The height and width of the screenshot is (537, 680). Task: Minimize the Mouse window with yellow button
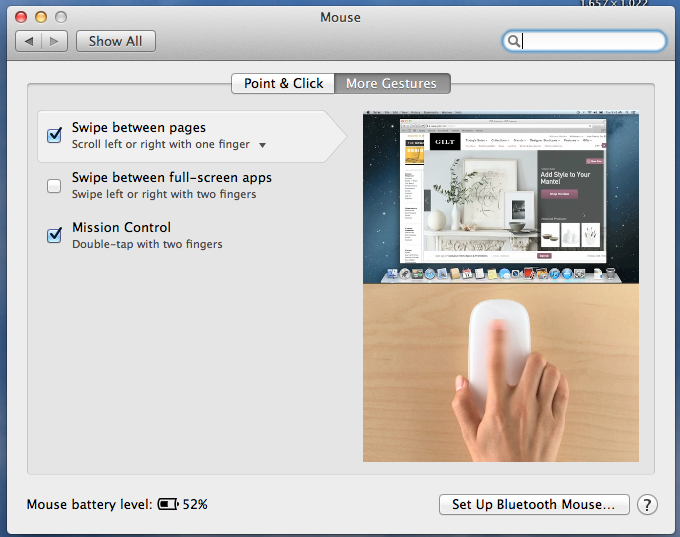click(41, 17)
